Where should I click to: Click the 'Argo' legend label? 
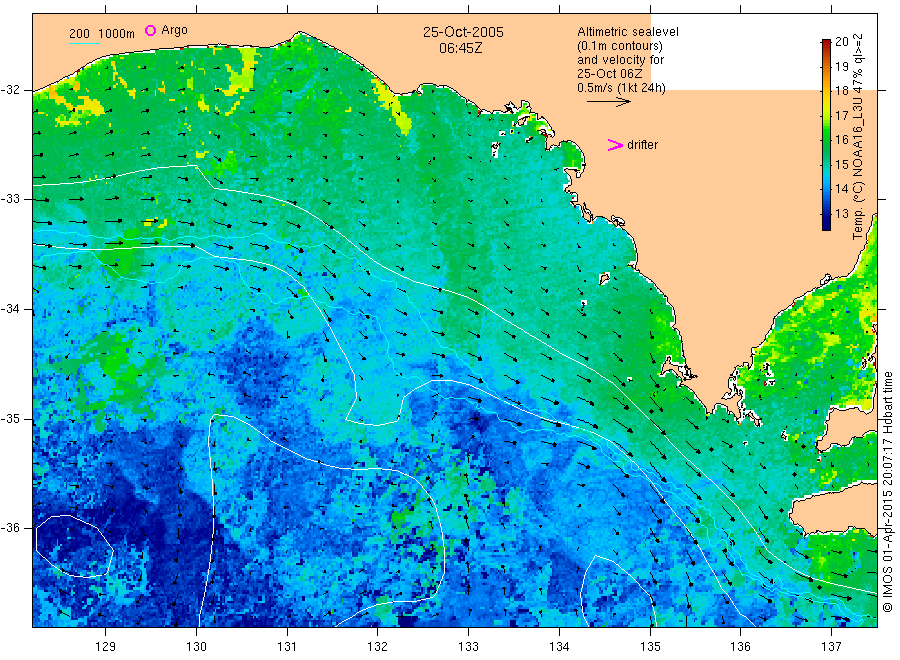174,30
